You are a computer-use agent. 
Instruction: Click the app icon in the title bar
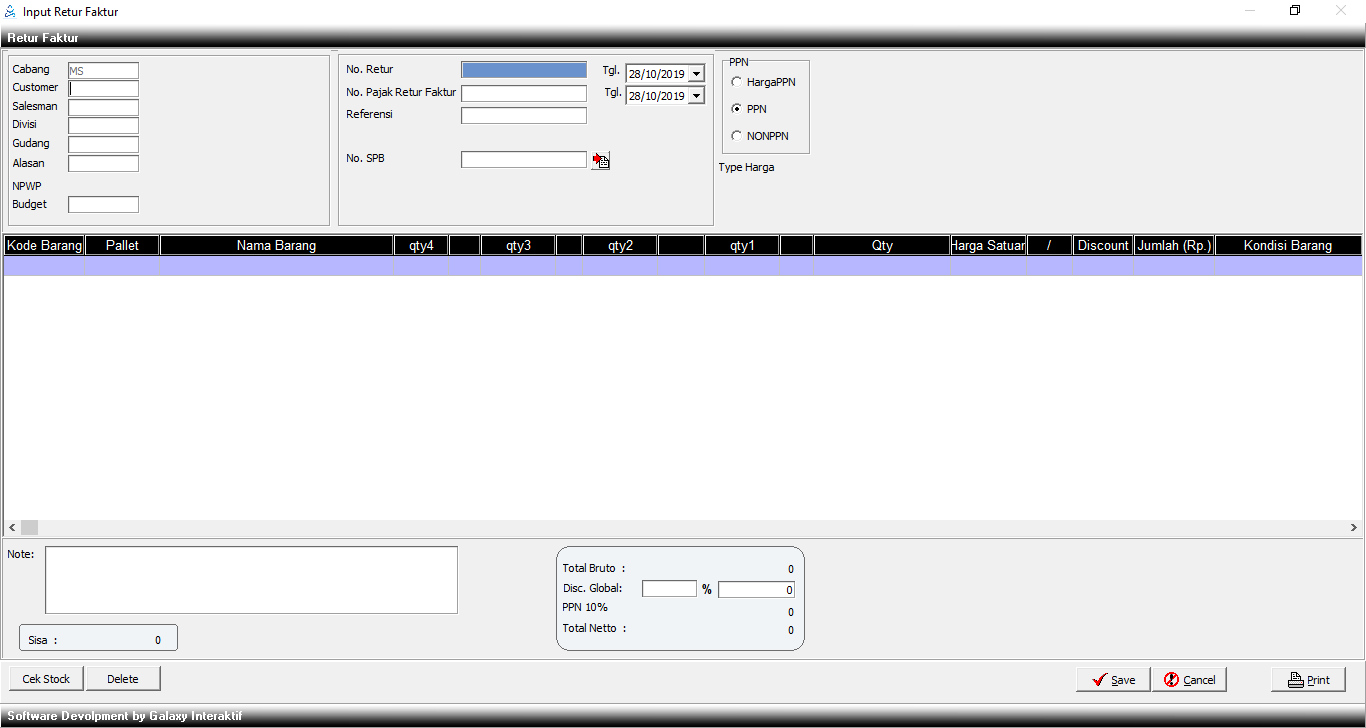tap(11, 11)
